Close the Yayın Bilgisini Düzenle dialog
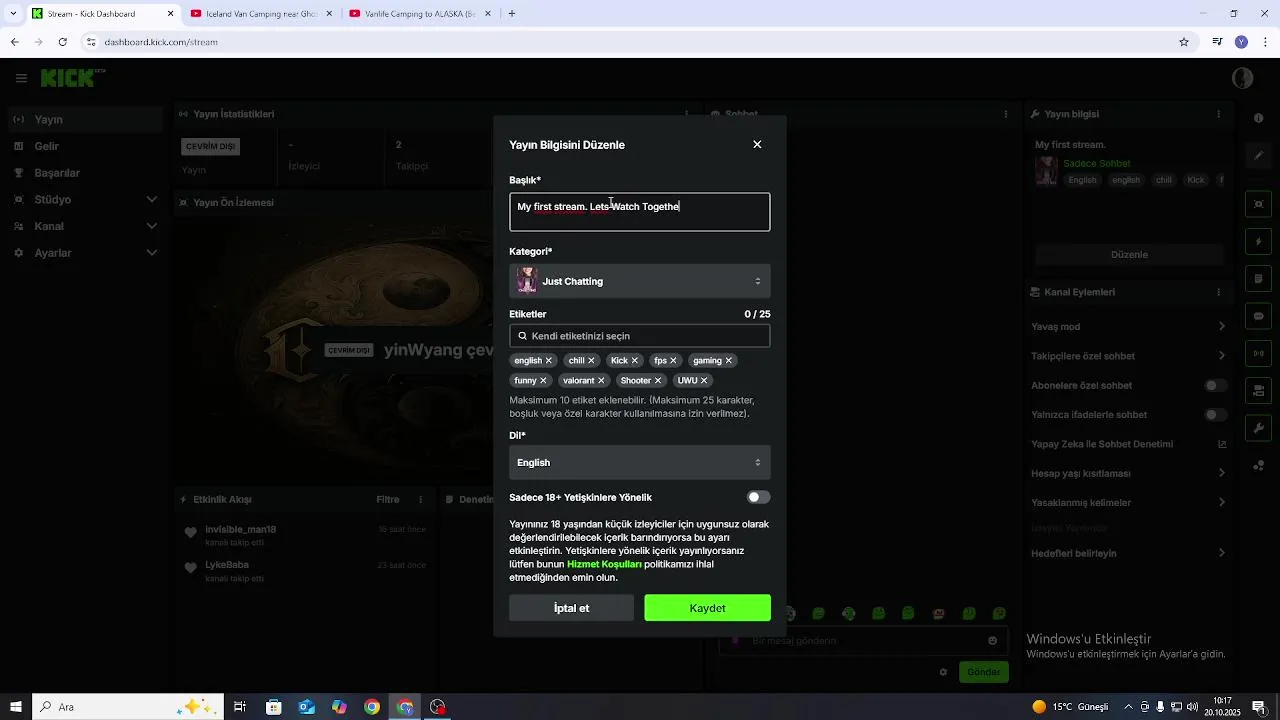Viewport: 1280px width, 720px height. coord(757,144)
